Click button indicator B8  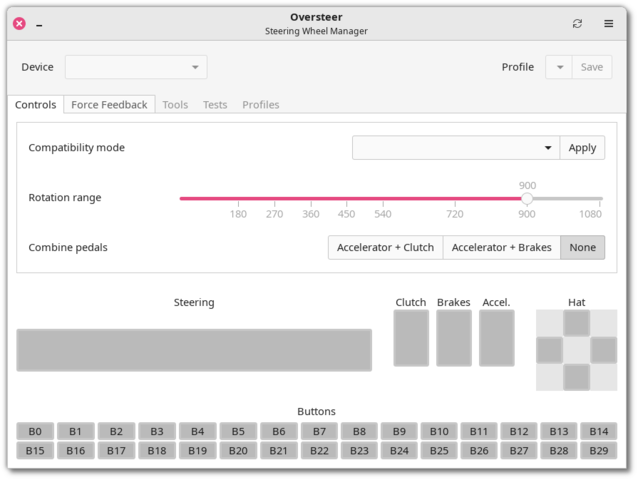(x=359, y=431)
